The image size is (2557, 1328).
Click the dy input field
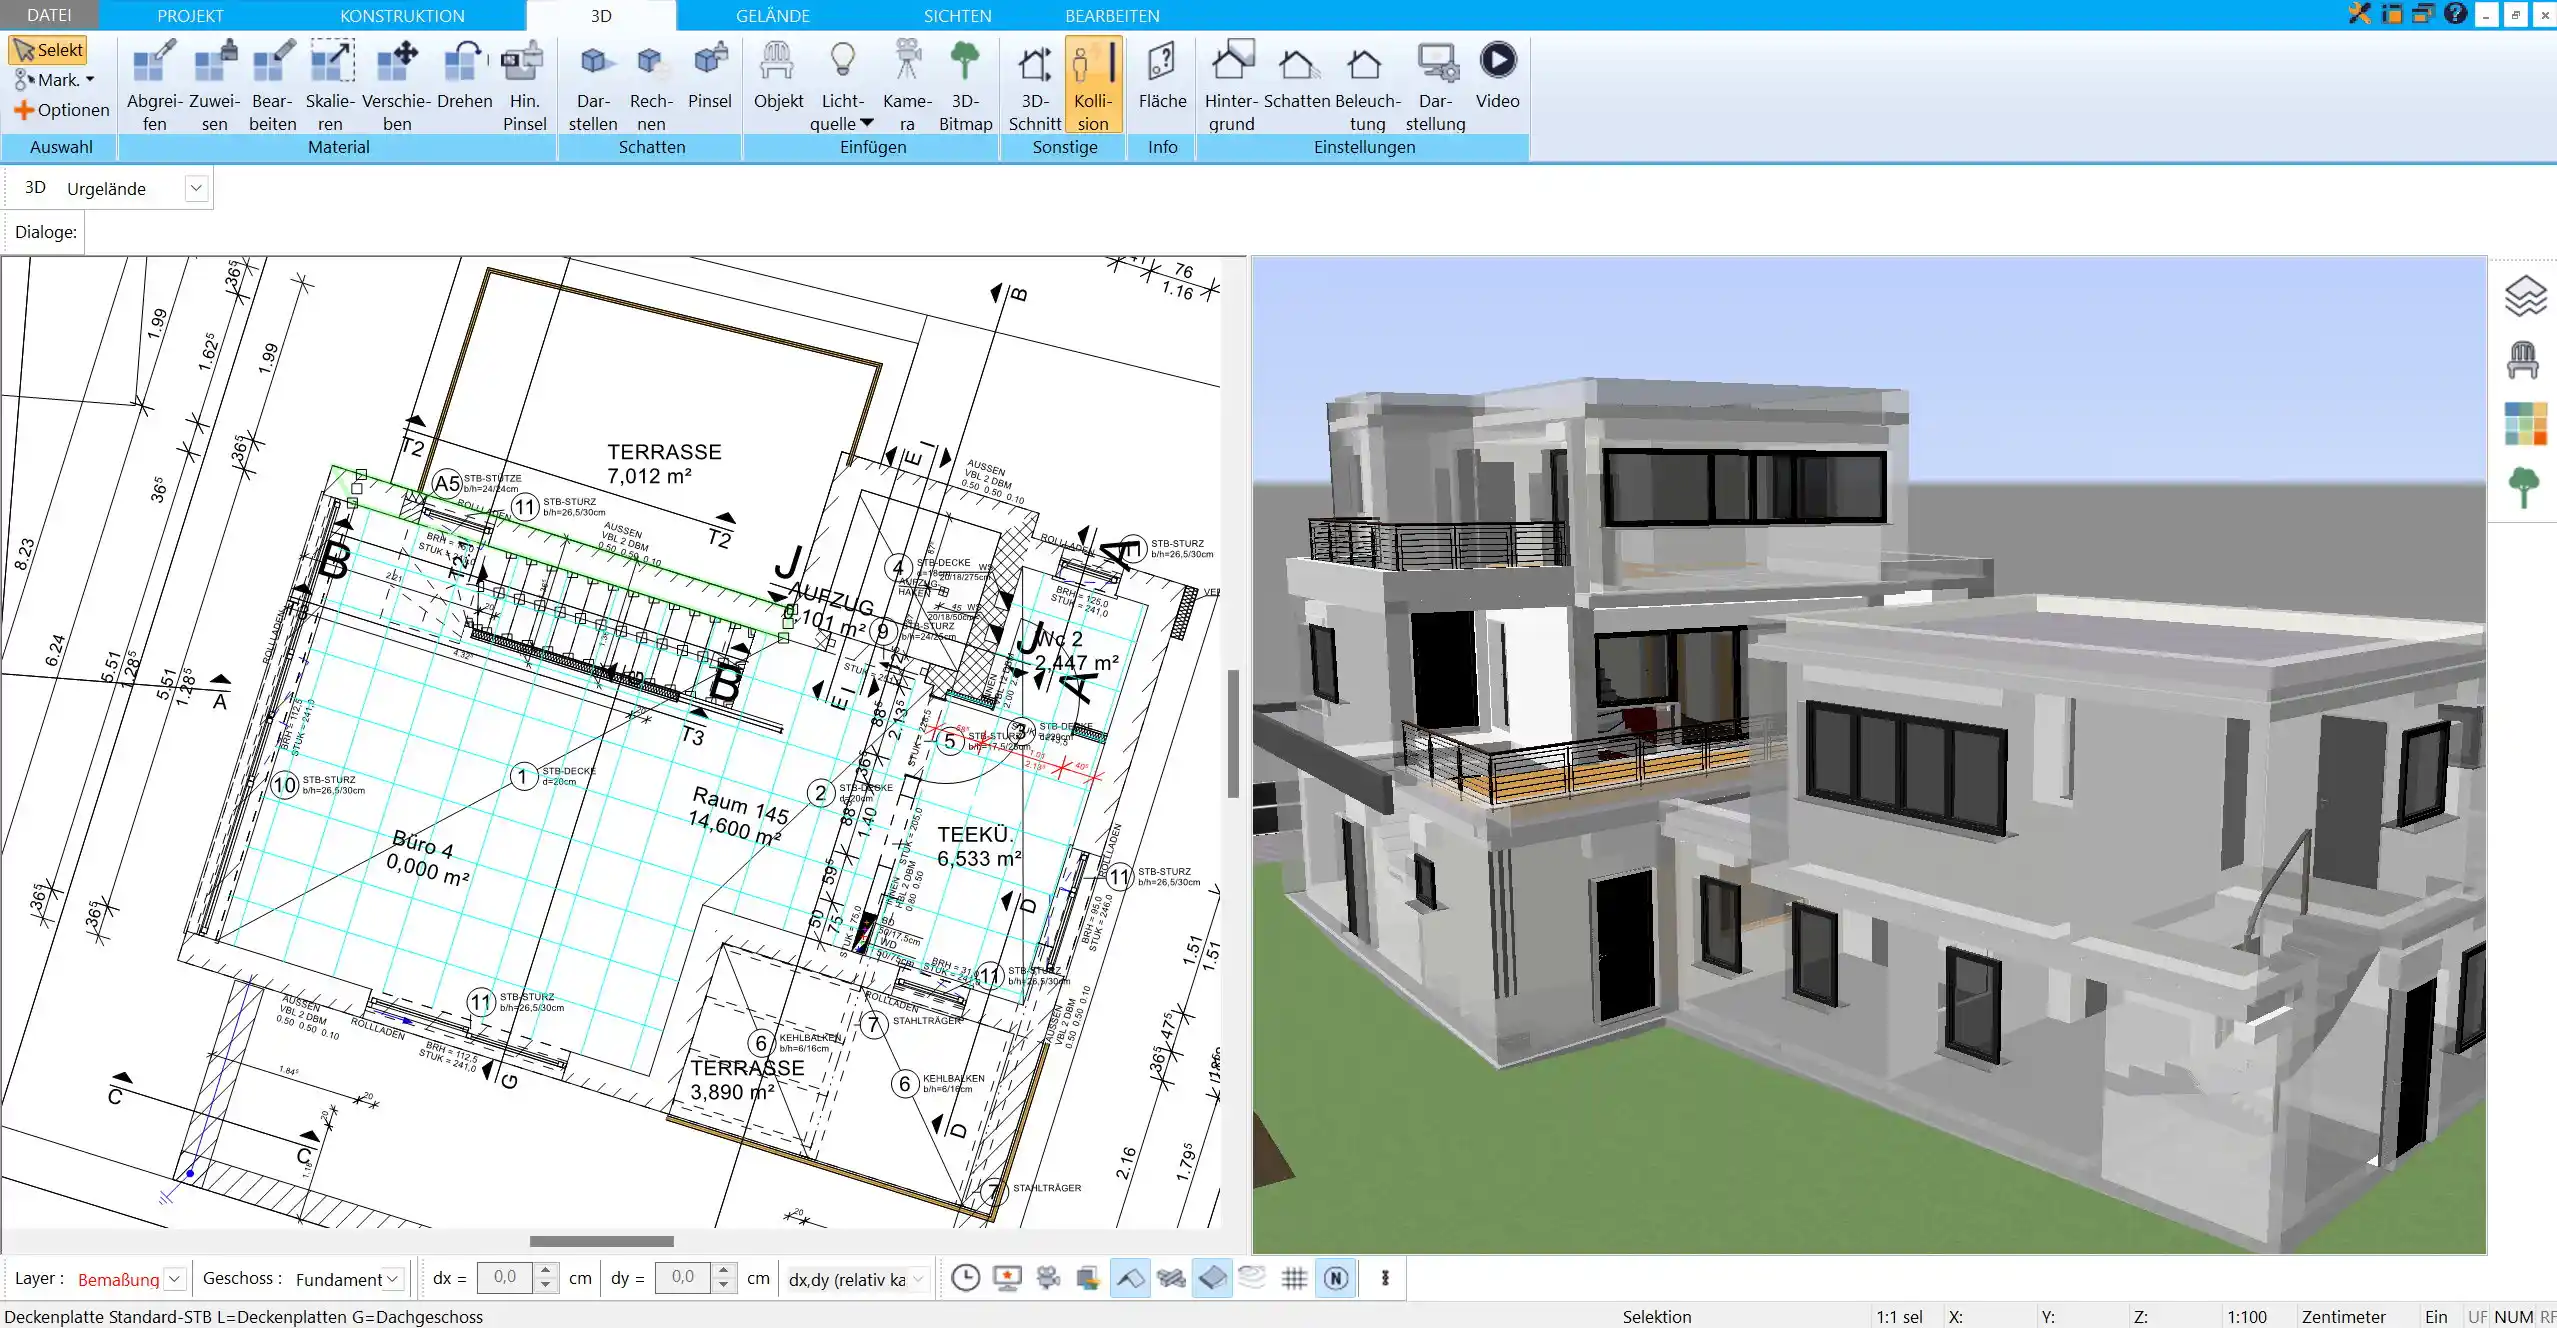tap(684, 1278)
